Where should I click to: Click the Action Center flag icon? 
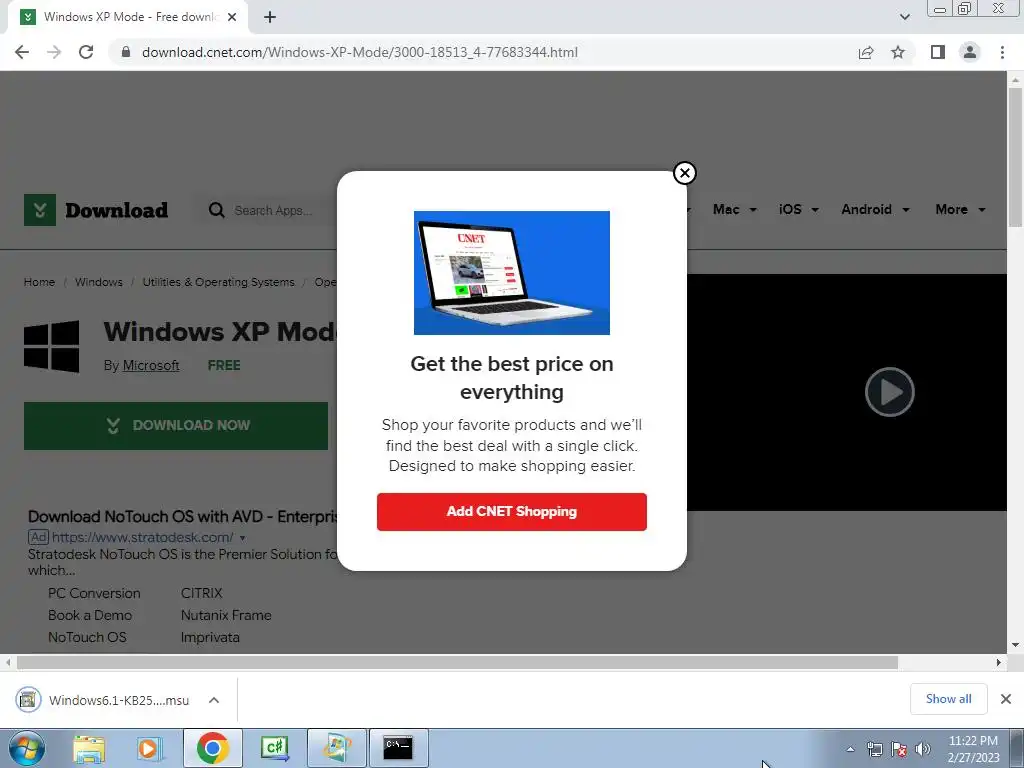pyautogui.click(x=899, y=749)
